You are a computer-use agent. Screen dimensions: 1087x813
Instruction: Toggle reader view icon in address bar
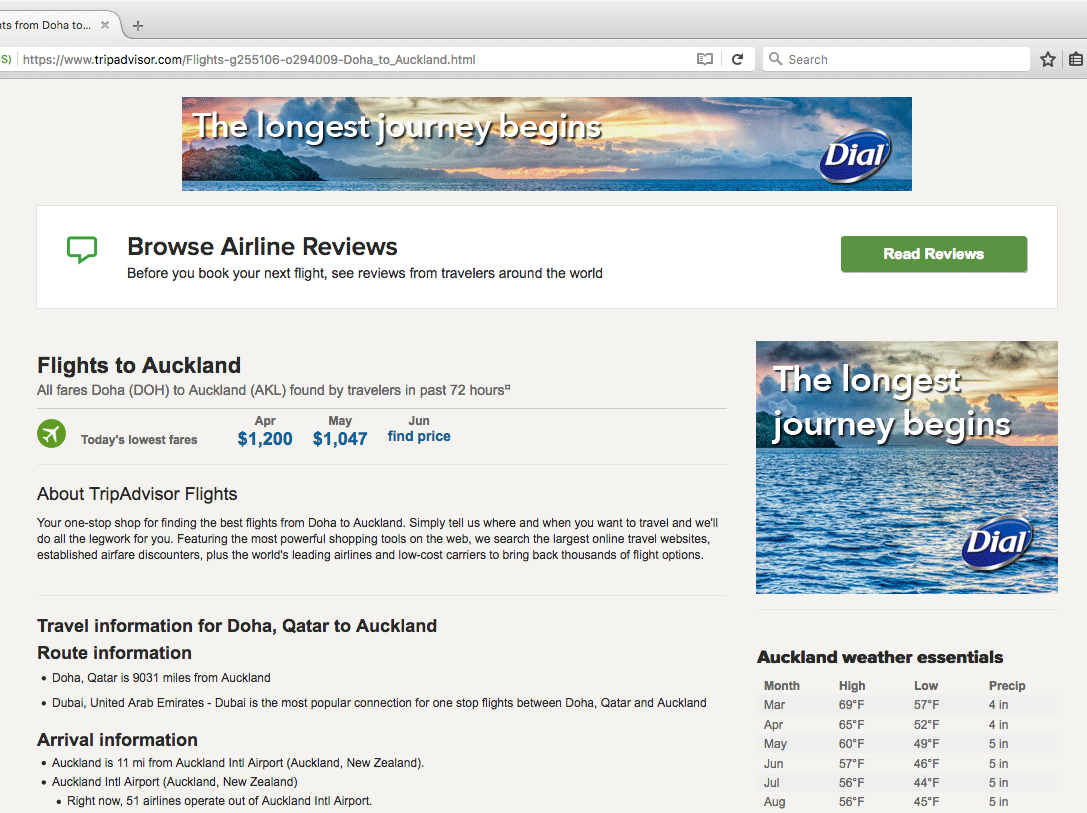point(704,60)
